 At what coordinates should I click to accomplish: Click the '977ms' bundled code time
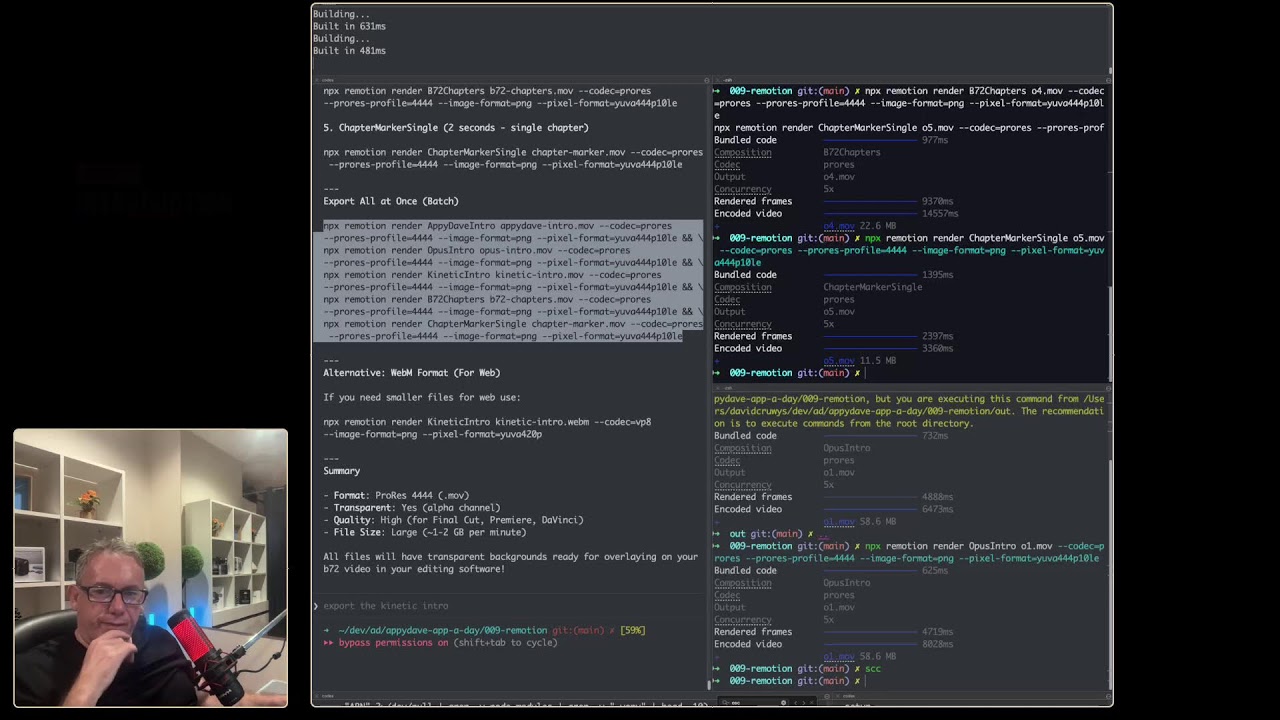(x=935, y=141)
